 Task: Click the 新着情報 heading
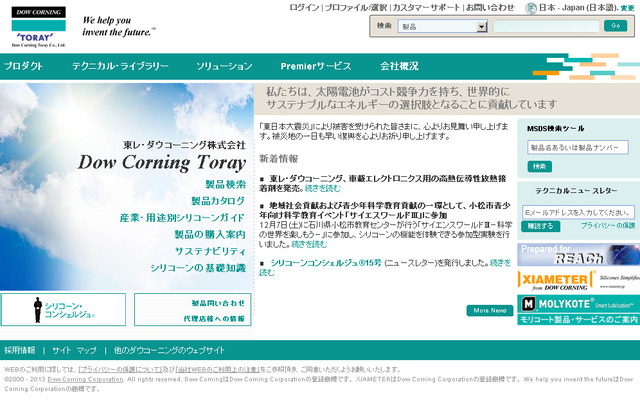279,158
